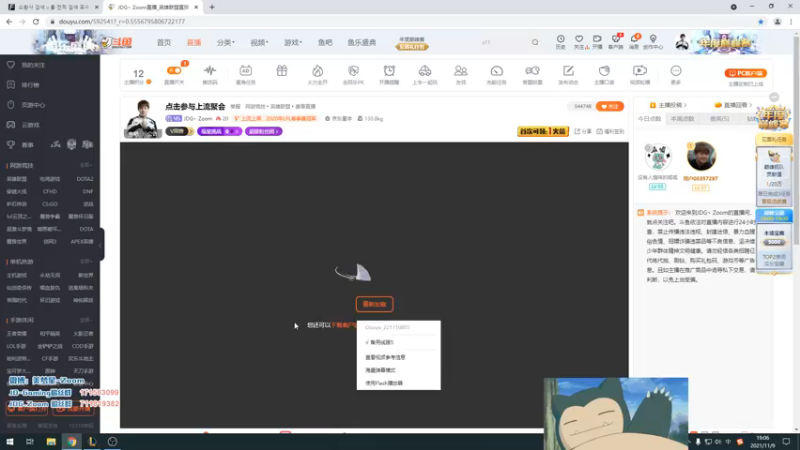
Task: Open the history clock icon in header
Action: click(561, 39)
